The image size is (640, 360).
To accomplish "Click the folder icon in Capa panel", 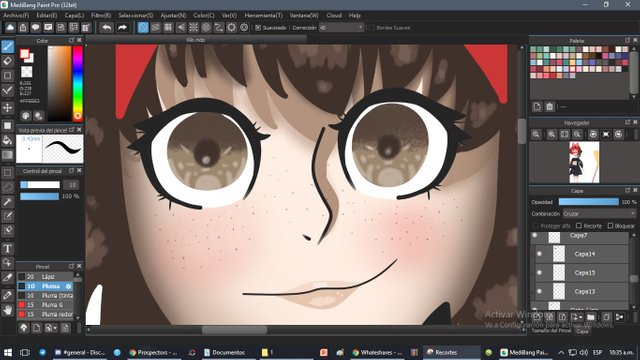I will pyautogui.click(x=591, y=317).
